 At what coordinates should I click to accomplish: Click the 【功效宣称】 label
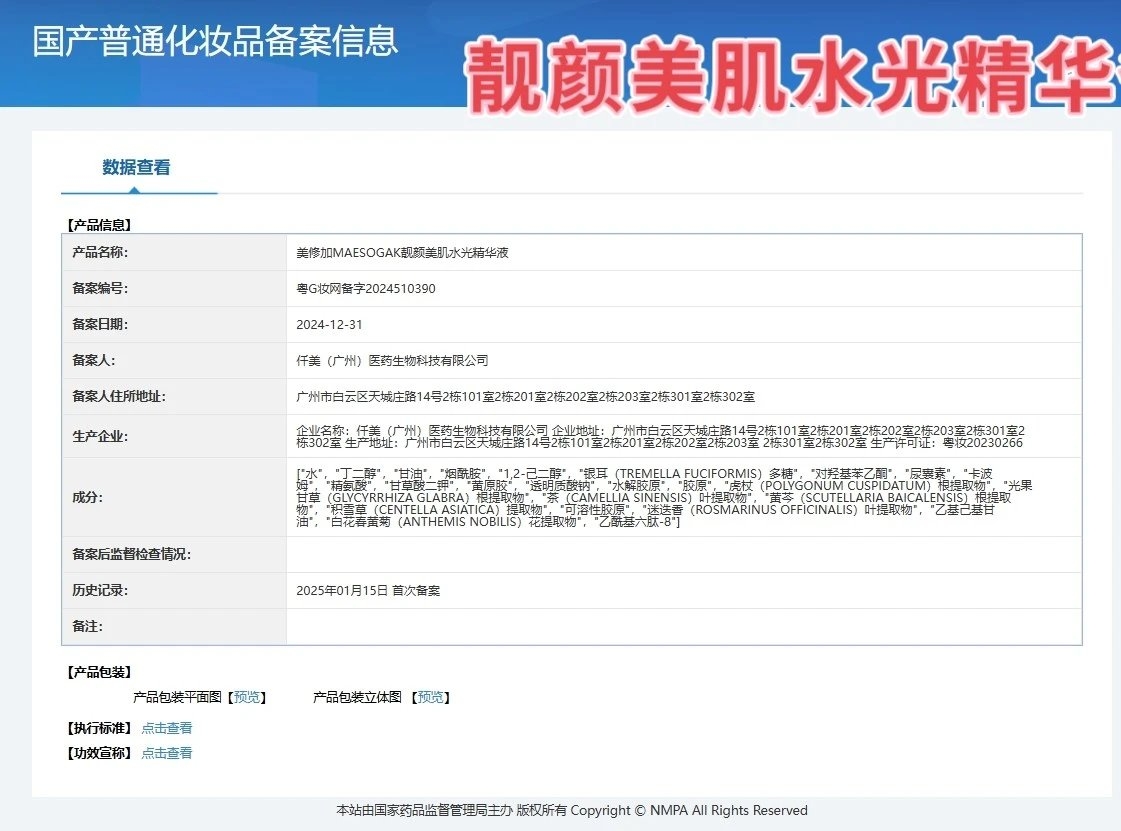[x=99, y=753]
